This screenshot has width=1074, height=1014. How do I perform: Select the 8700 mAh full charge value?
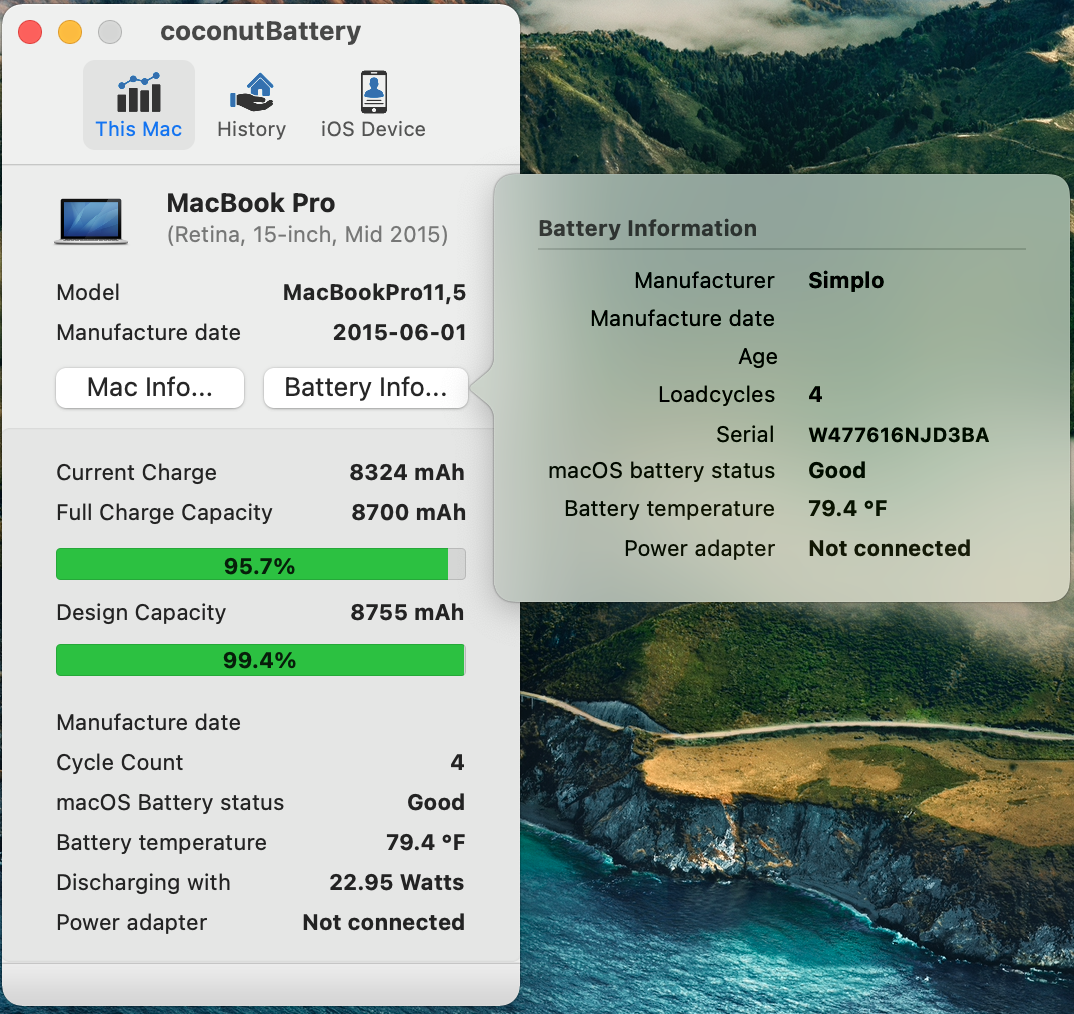408,512
